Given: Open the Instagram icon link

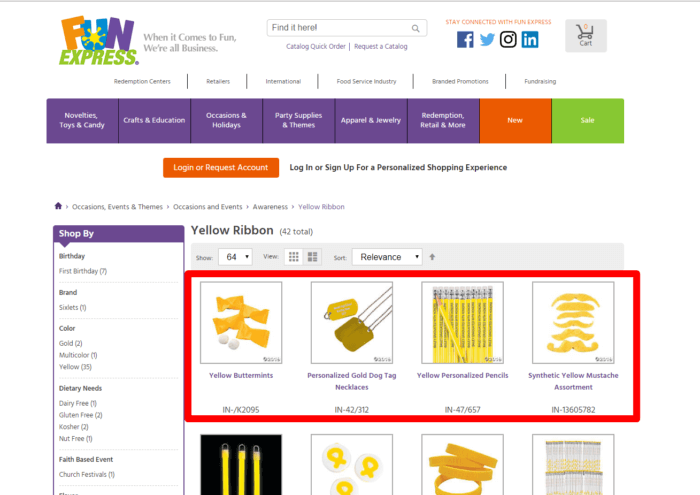Looking at the screenshot, I should pos(509,40).
